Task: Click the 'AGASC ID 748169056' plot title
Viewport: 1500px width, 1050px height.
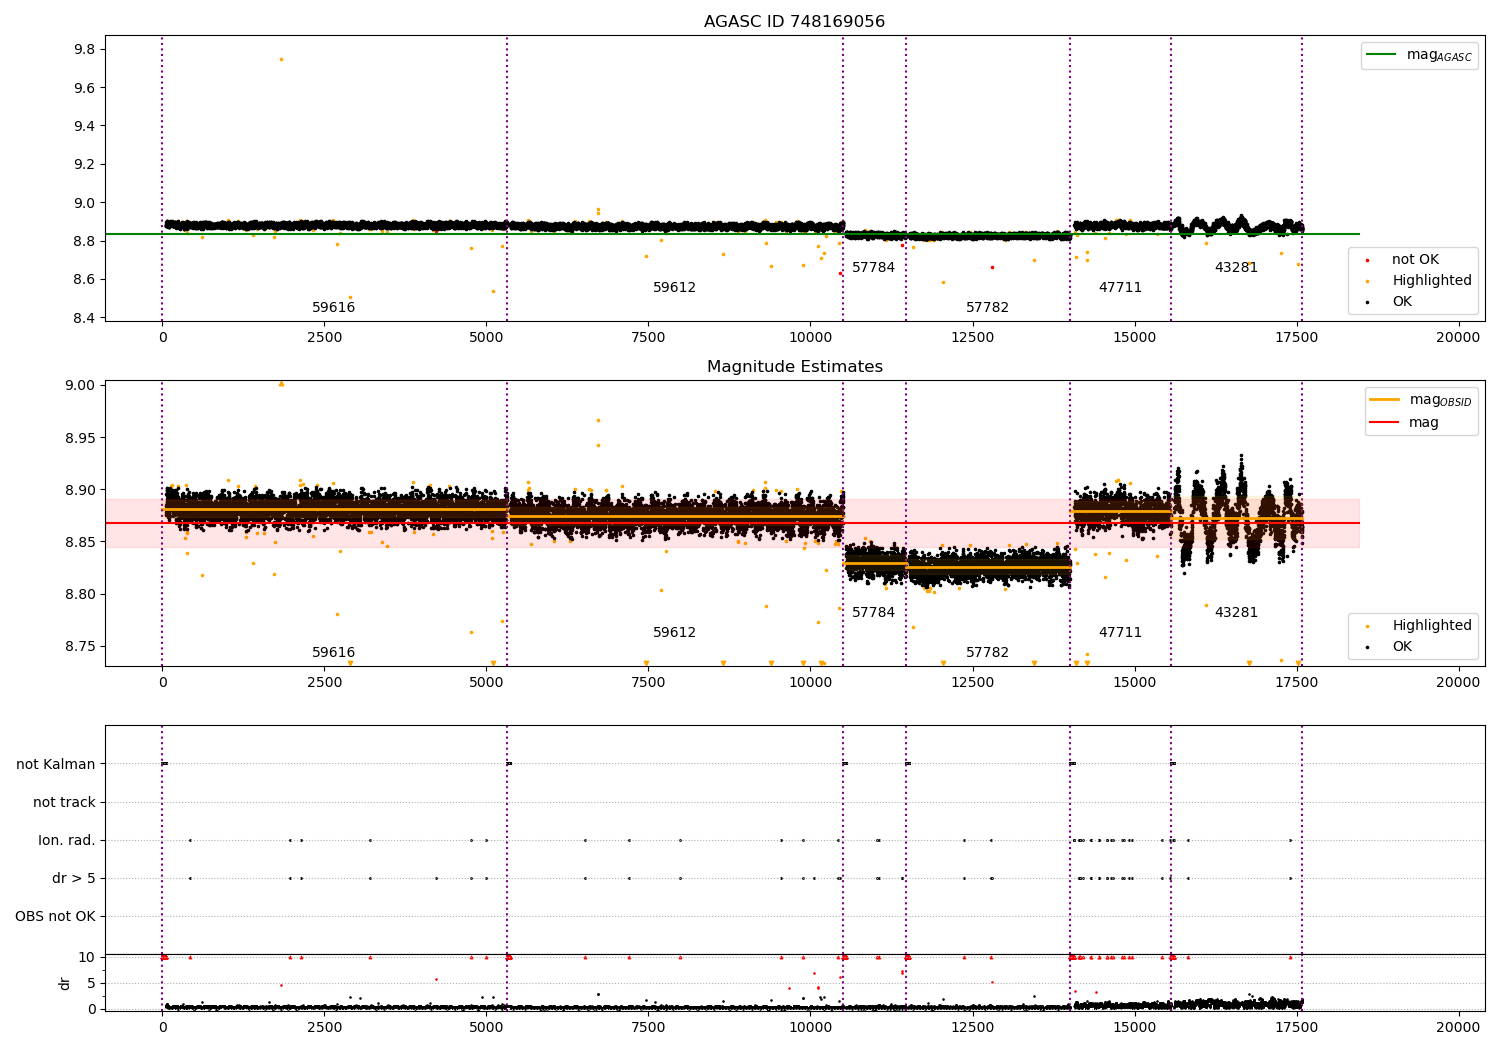Action: point(794,22)
